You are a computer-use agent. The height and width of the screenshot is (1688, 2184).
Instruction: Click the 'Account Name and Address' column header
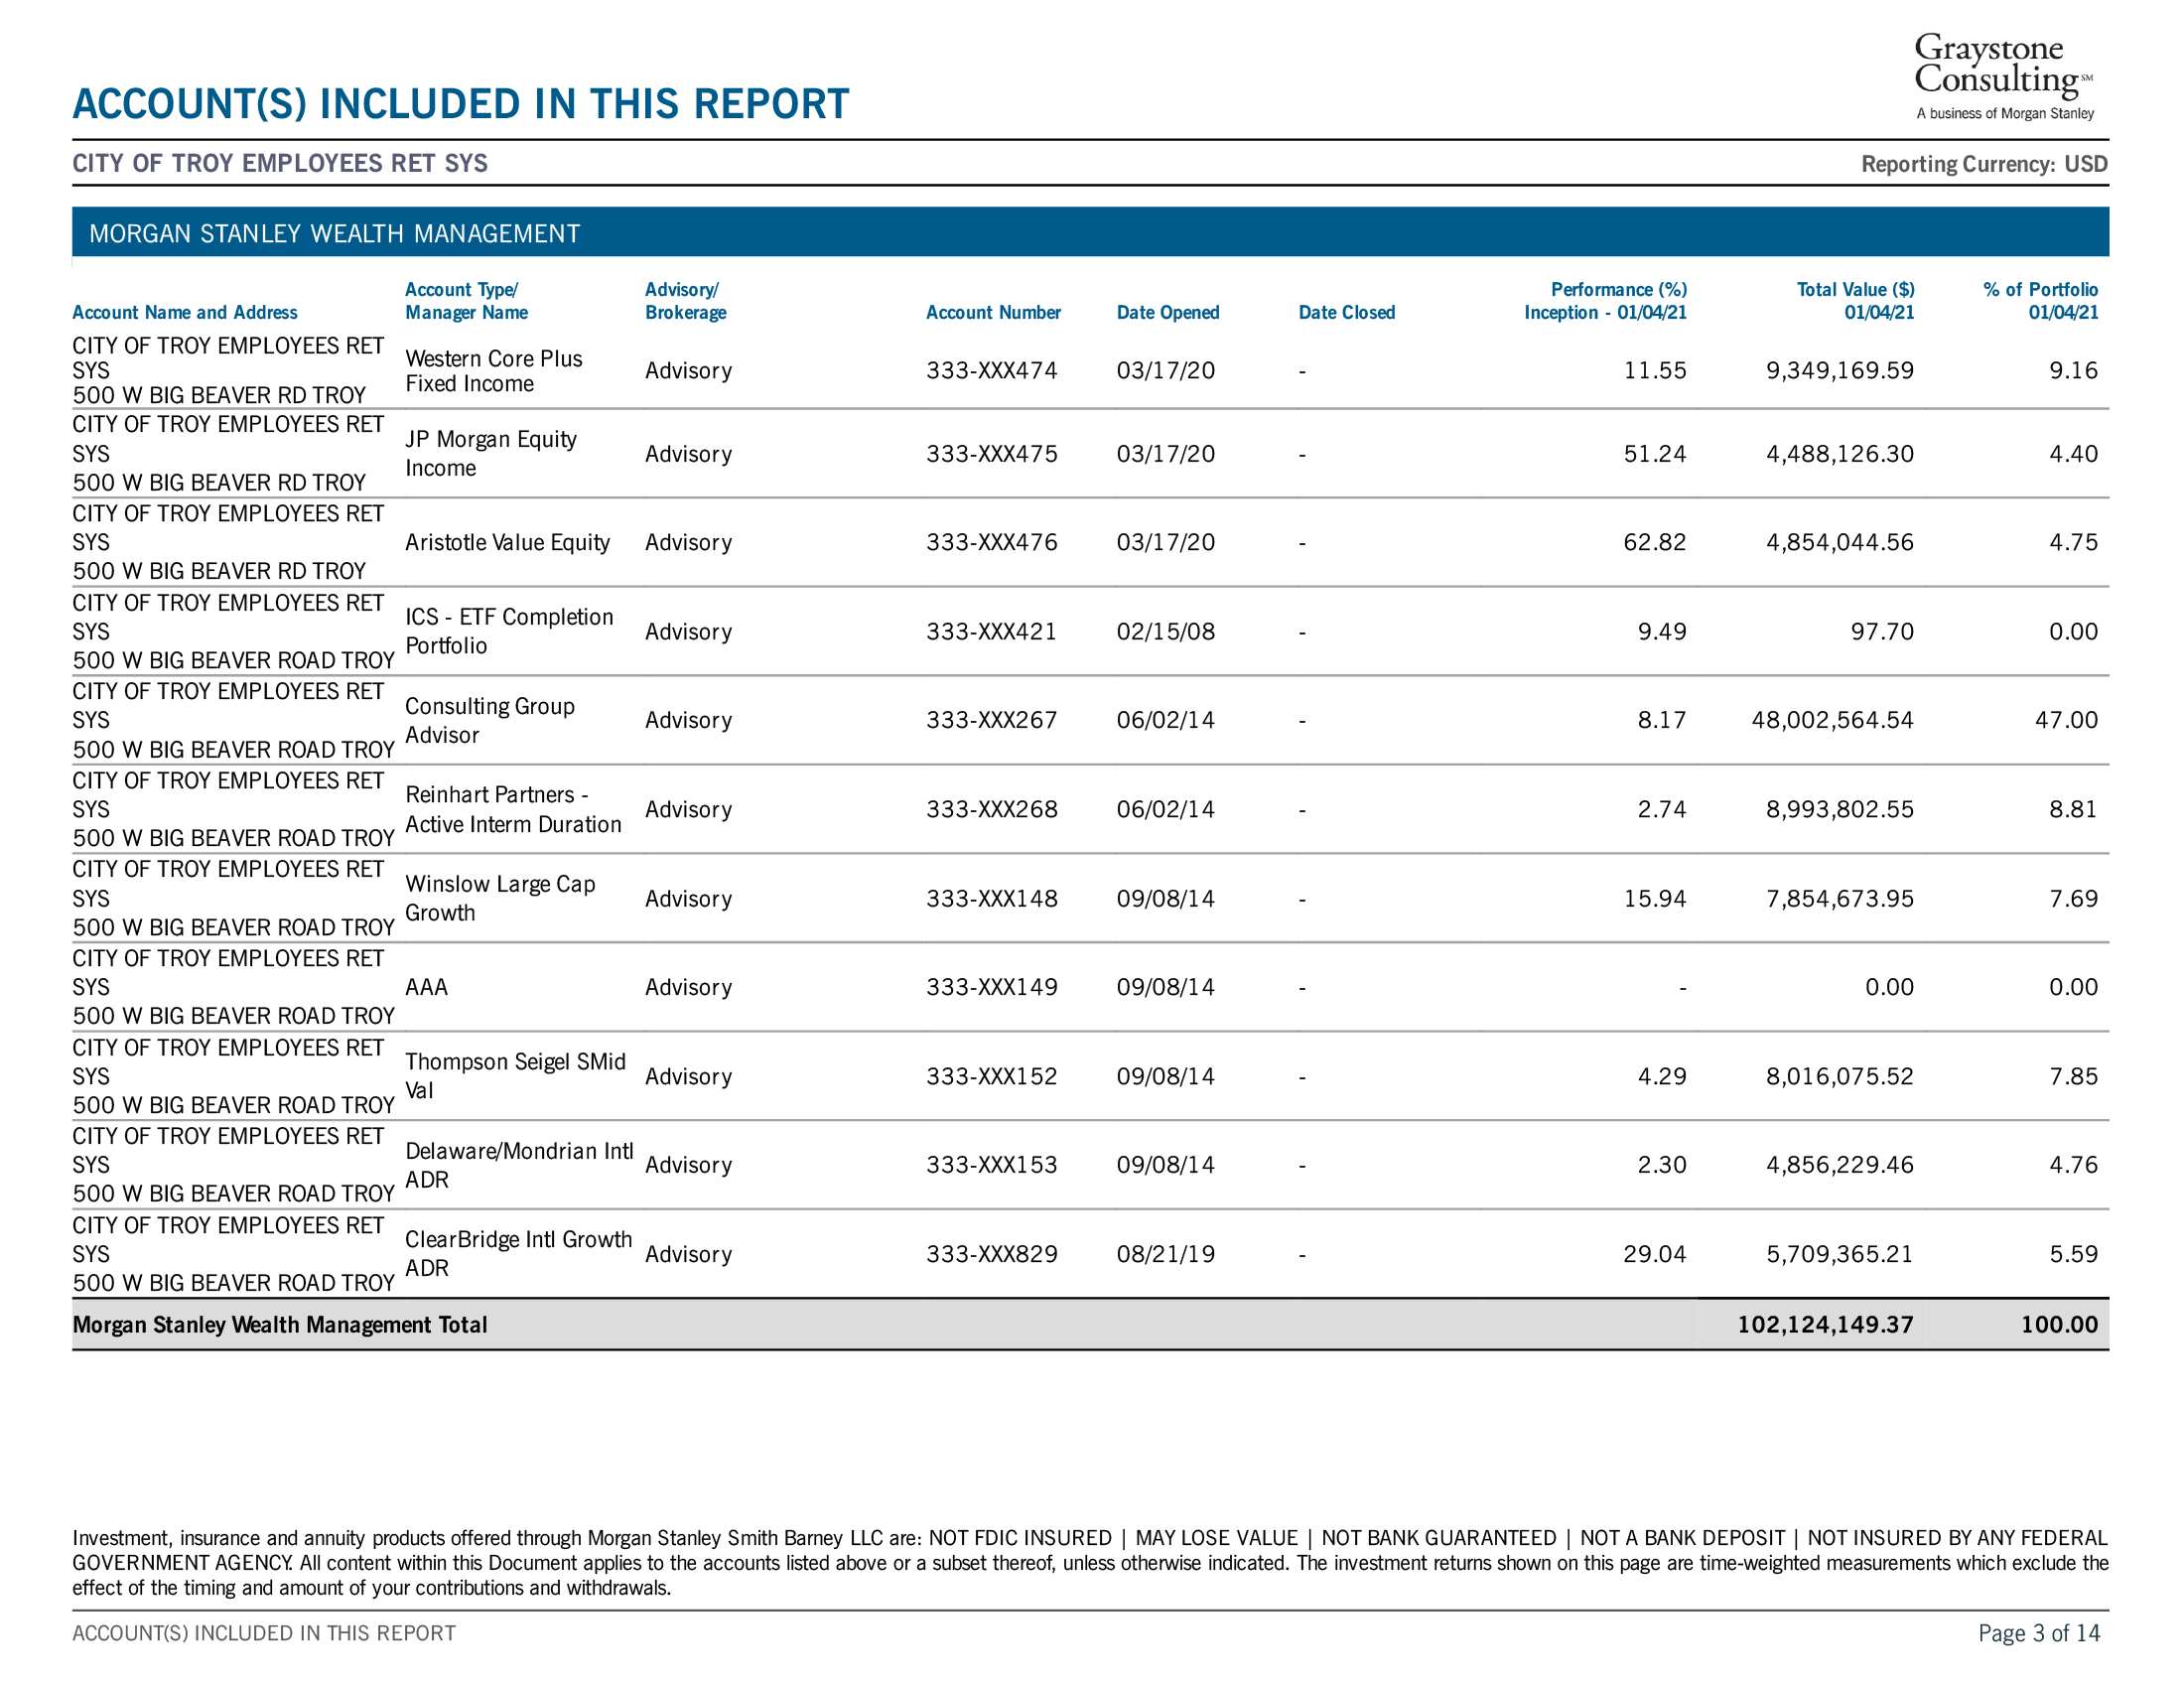coord(185,312)
